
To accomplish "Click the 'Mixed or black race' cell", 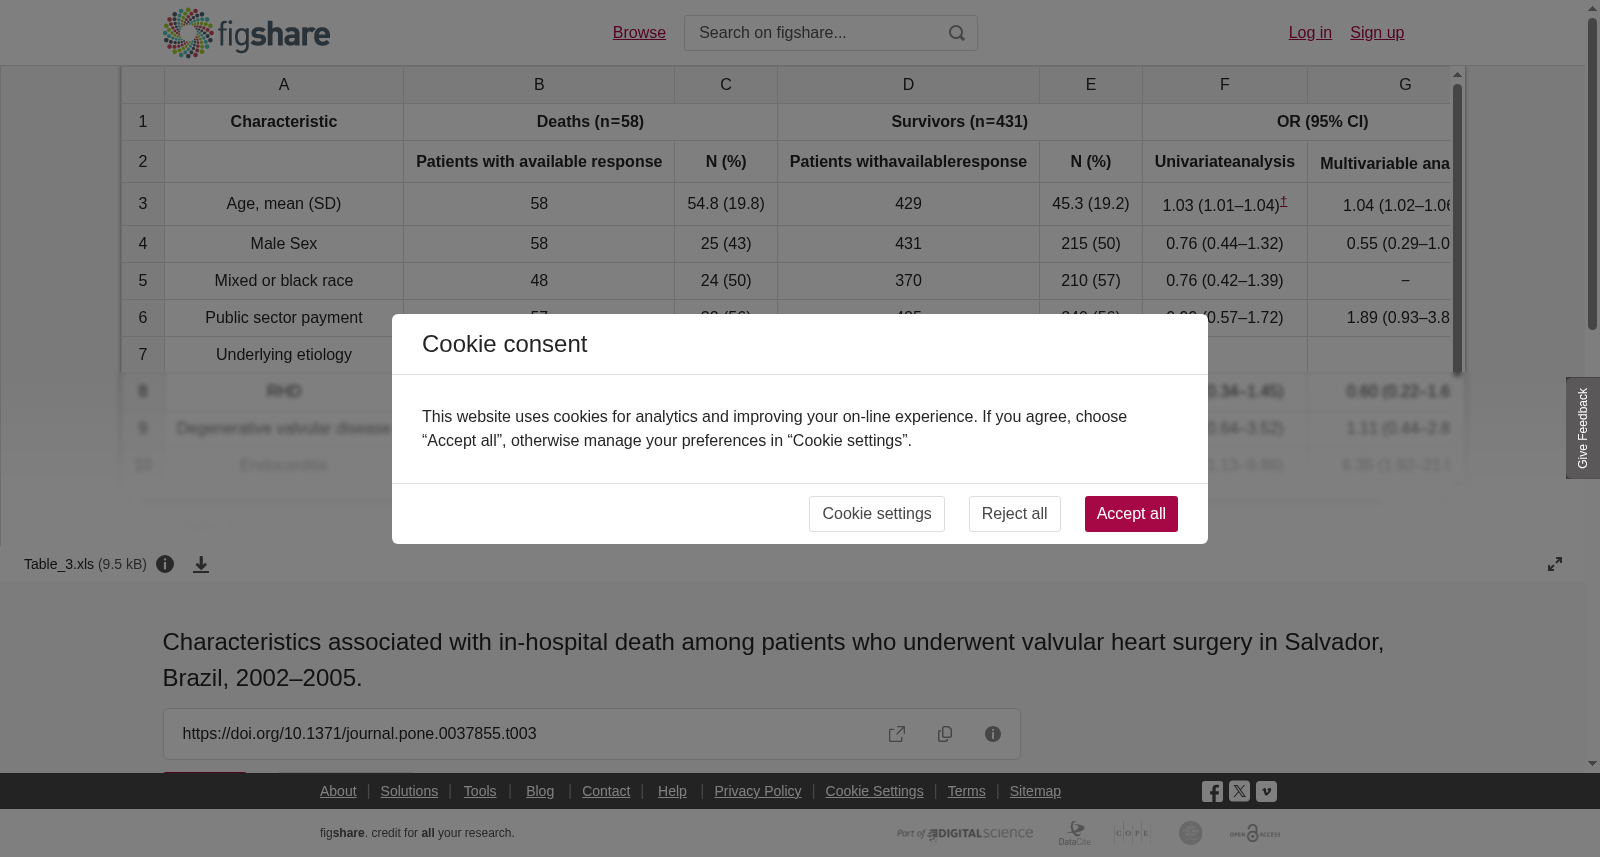I will point(284,281).
